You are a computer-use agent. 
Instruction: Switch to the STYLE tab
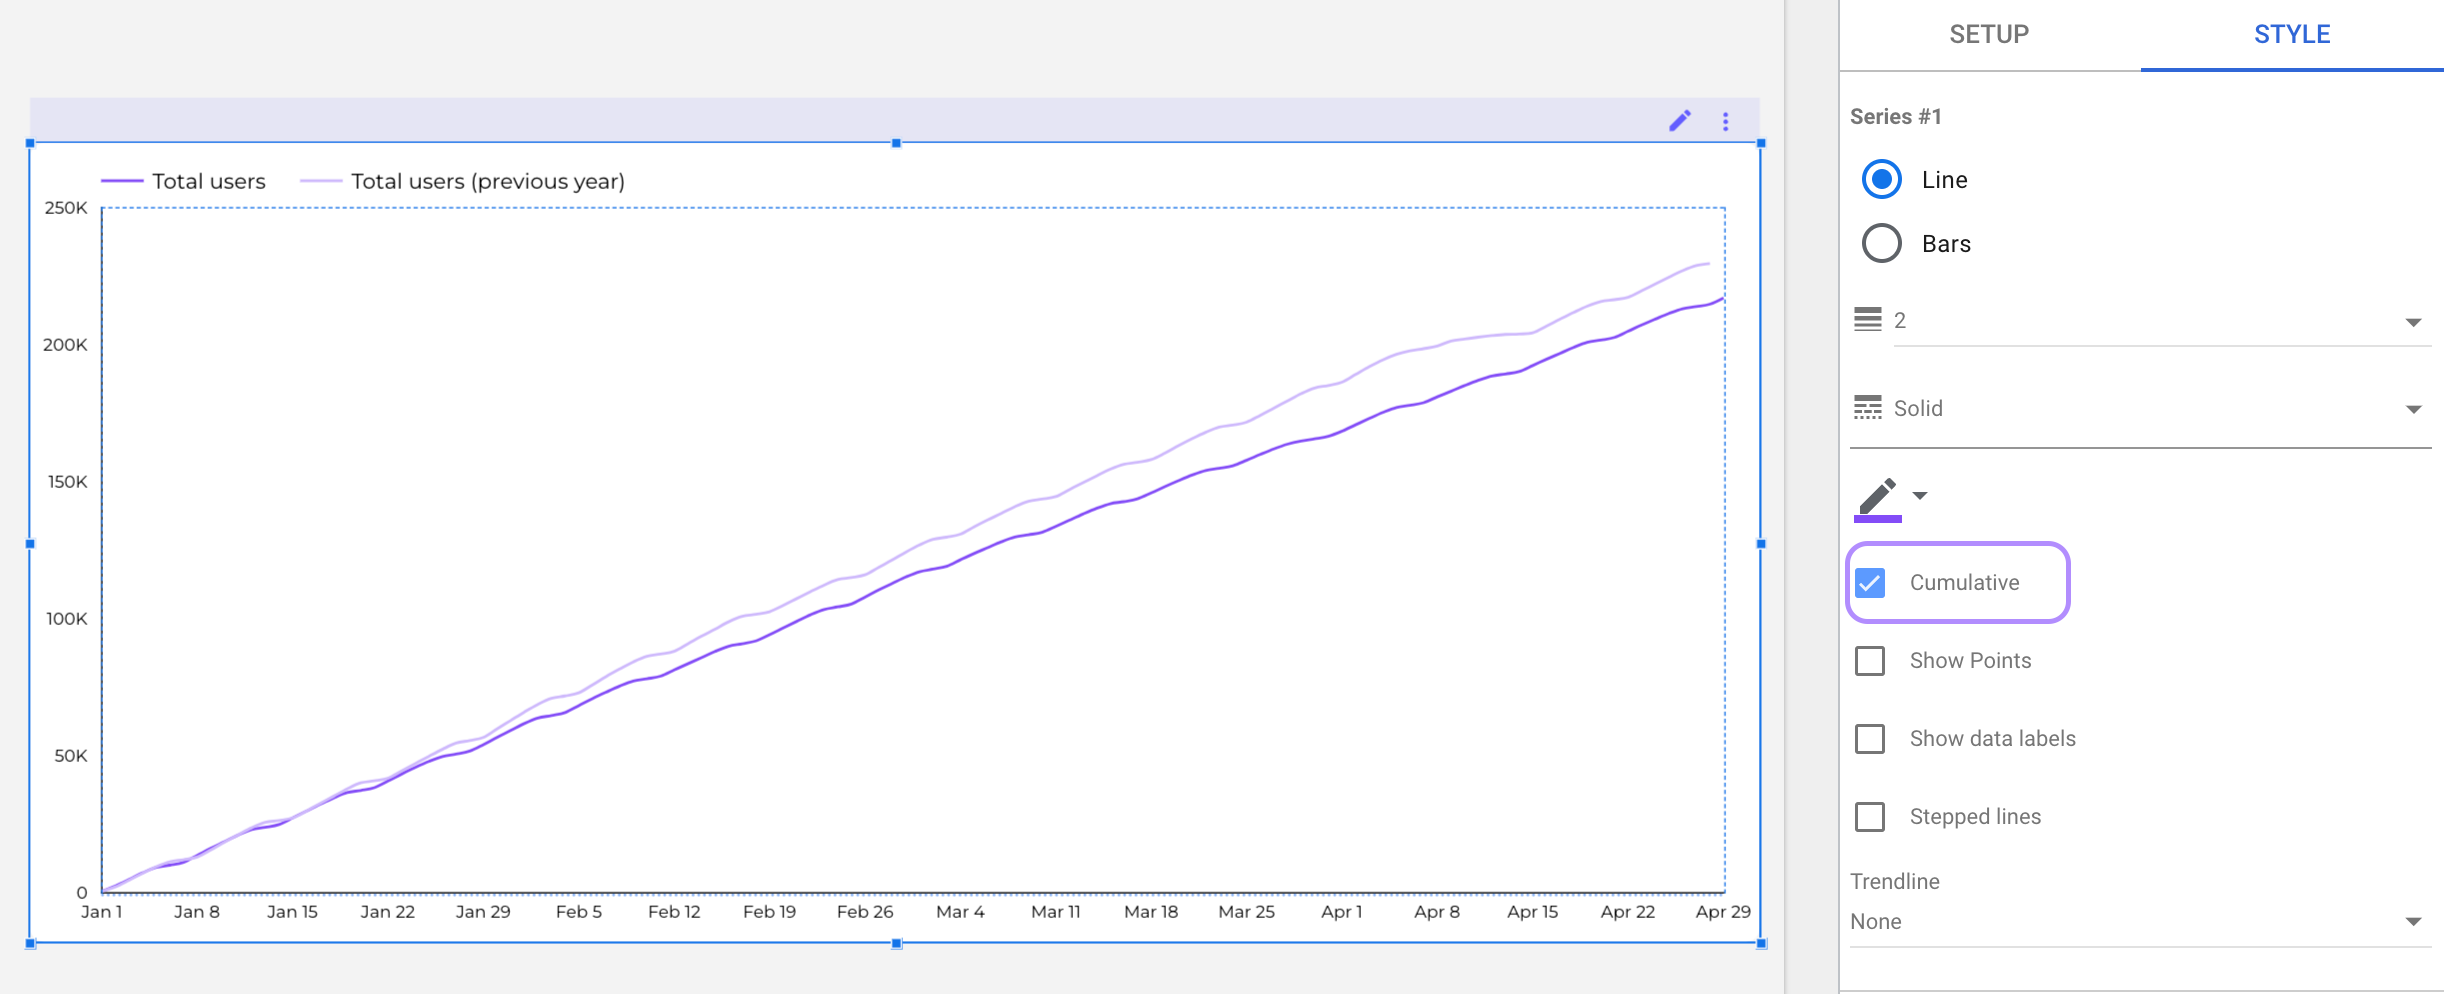2292,34
